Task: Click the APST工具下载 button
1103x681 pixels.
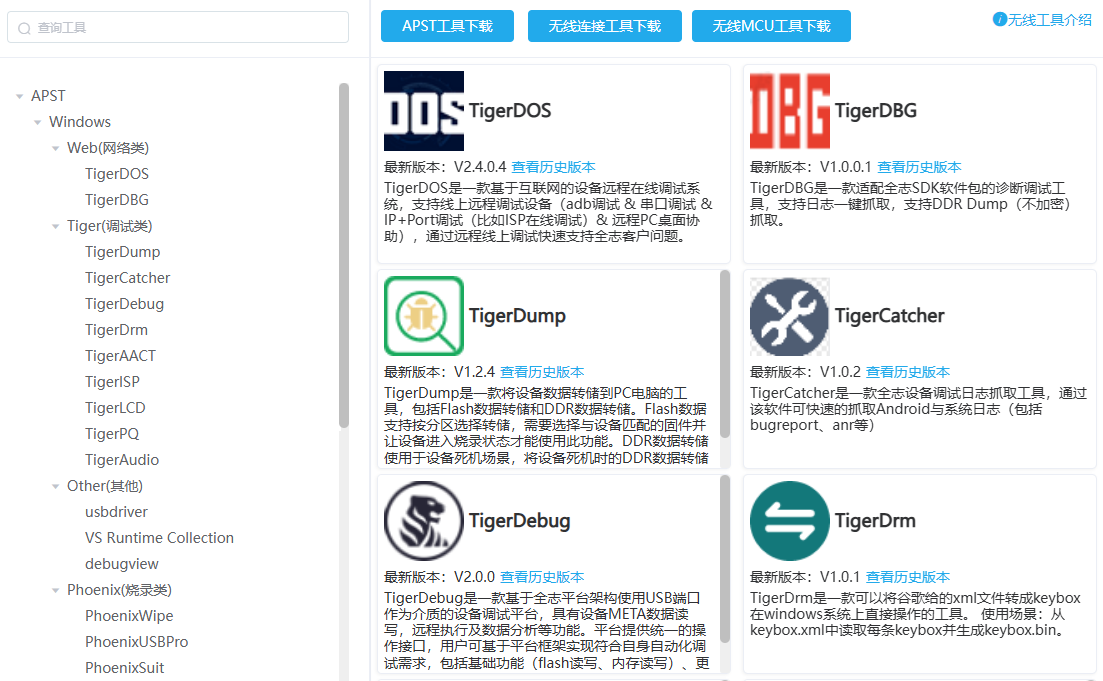Action: [447, 26]
